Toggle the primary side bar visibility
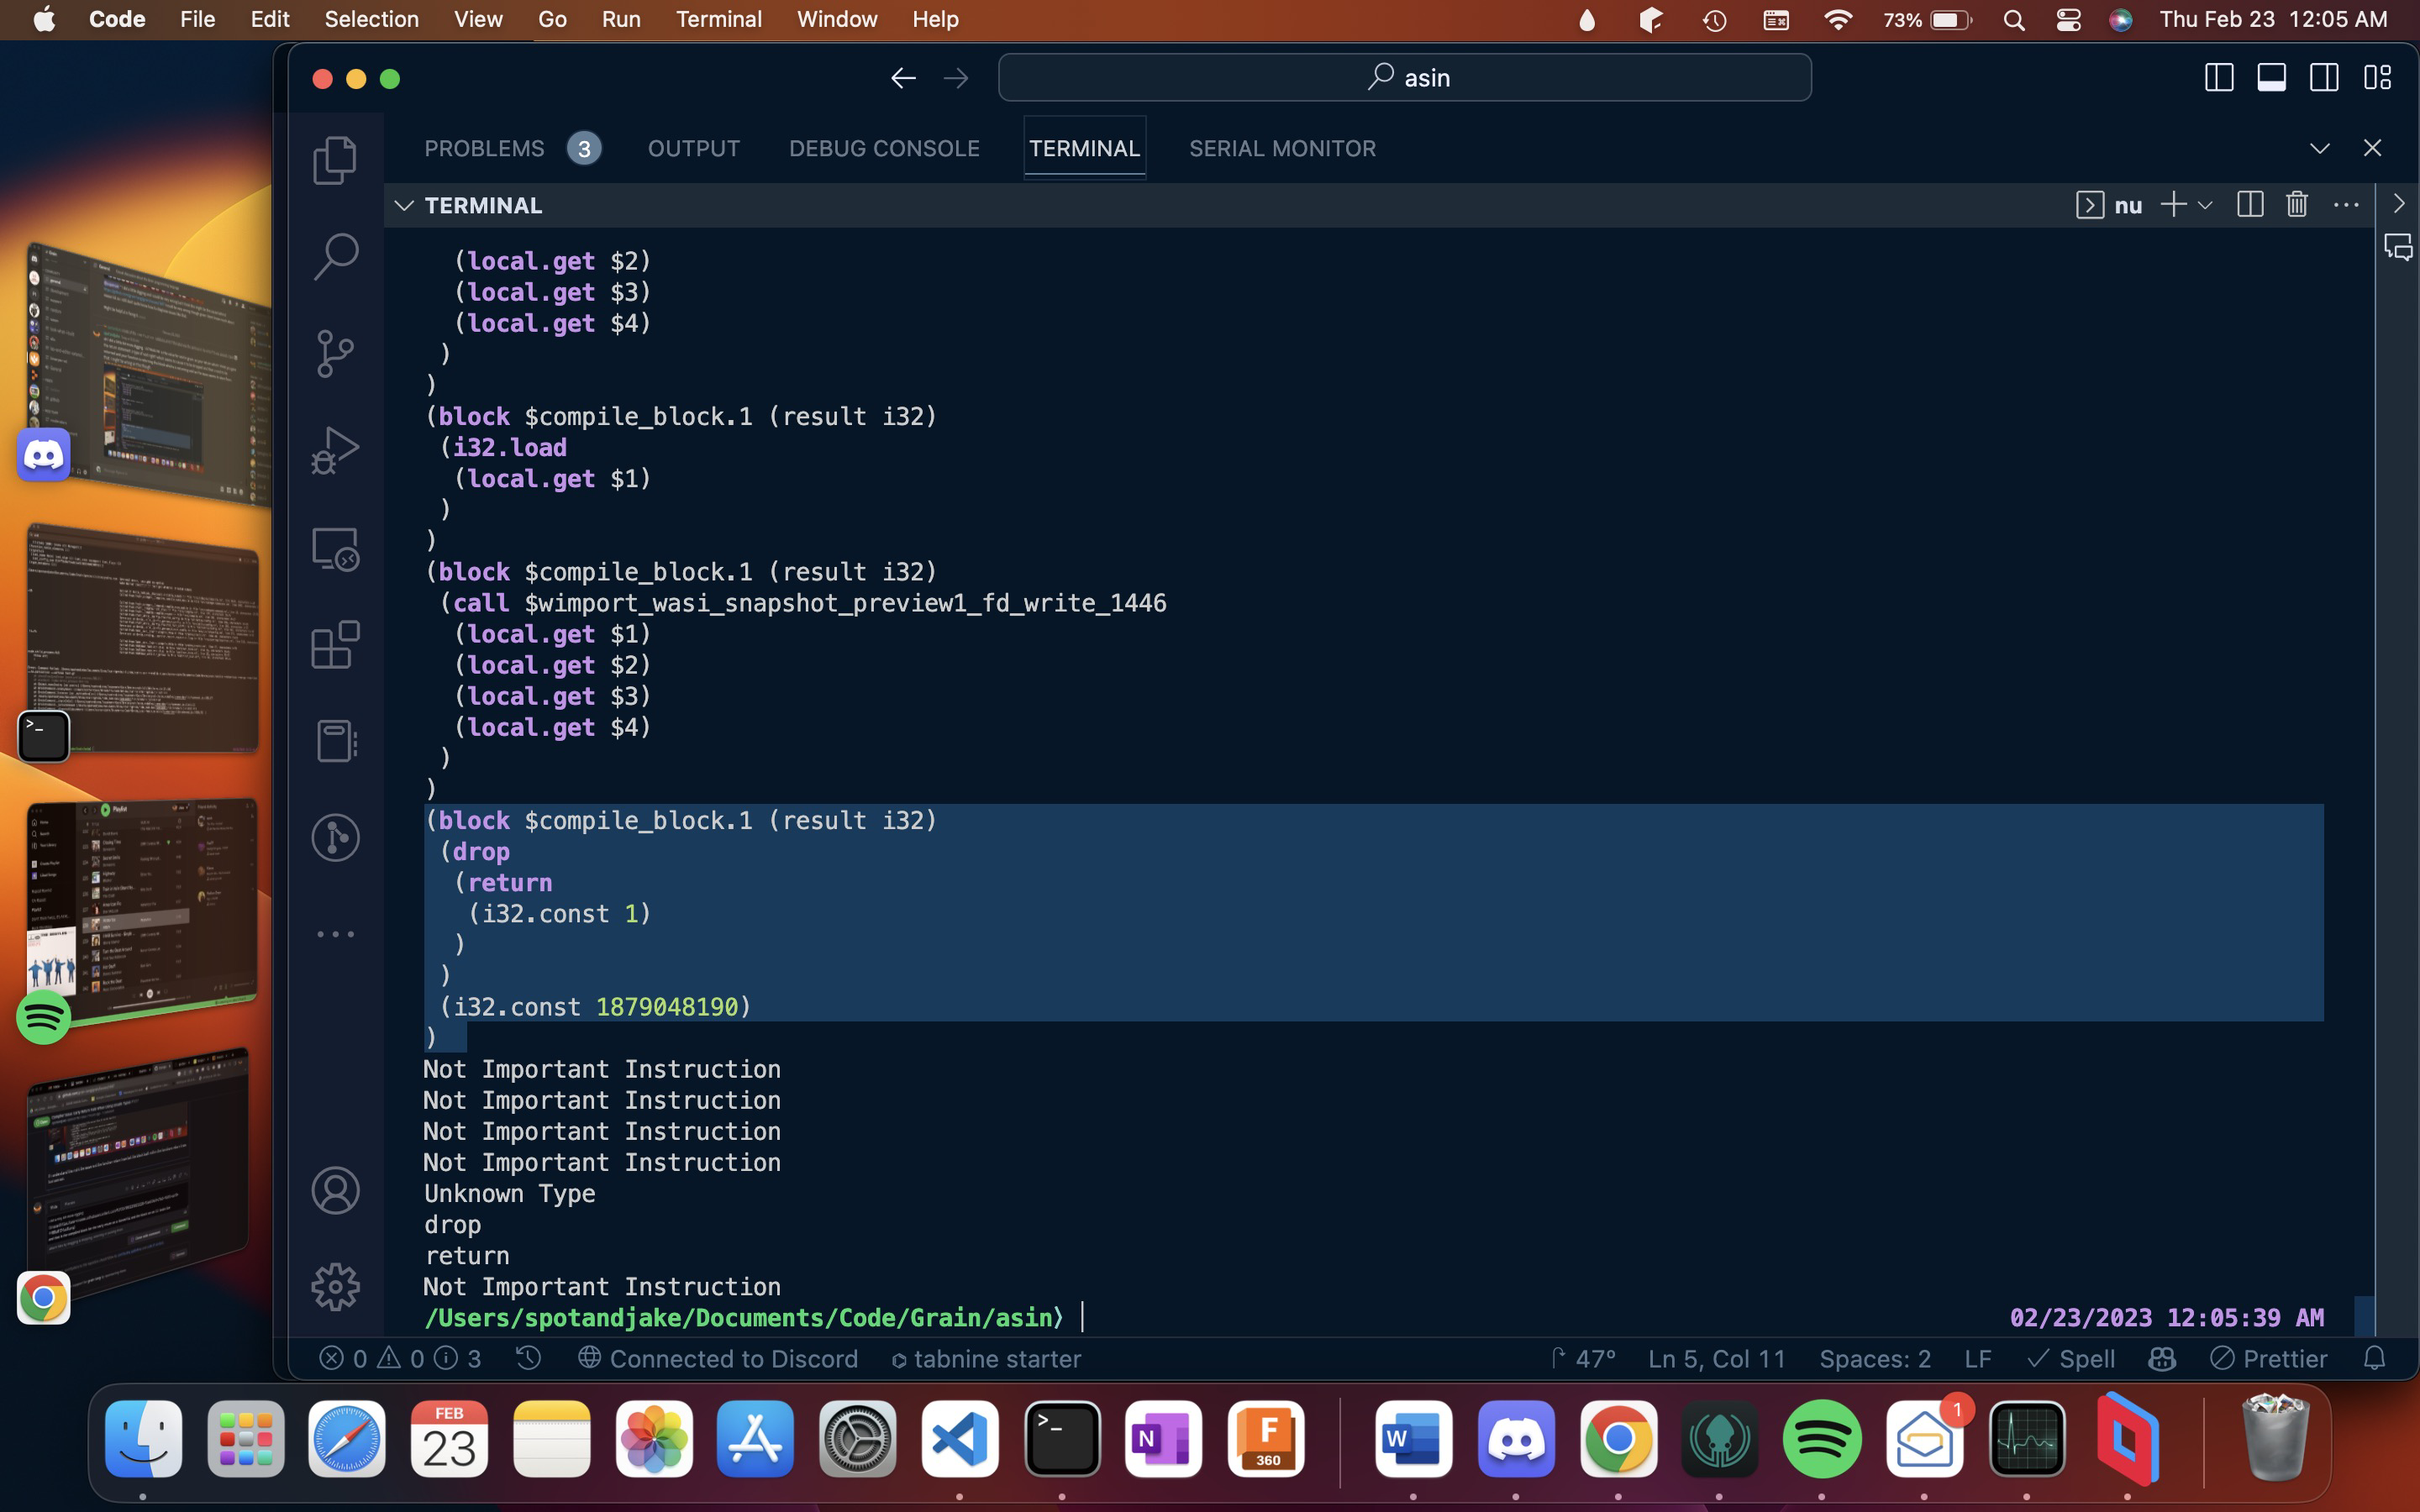 pyautogui.click(x=2219, y=77)
